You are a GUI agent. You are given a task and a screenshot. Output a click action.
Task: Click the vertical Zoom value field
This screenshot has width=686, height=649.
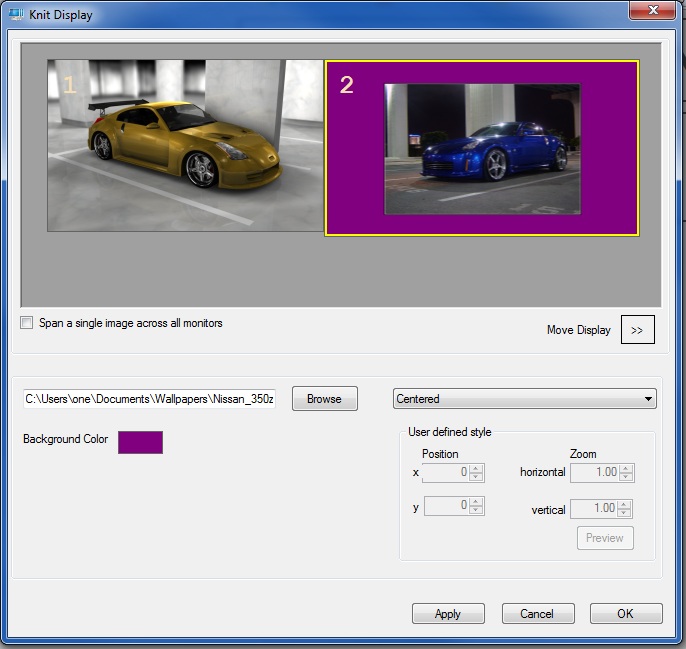(x=594, y=509)
